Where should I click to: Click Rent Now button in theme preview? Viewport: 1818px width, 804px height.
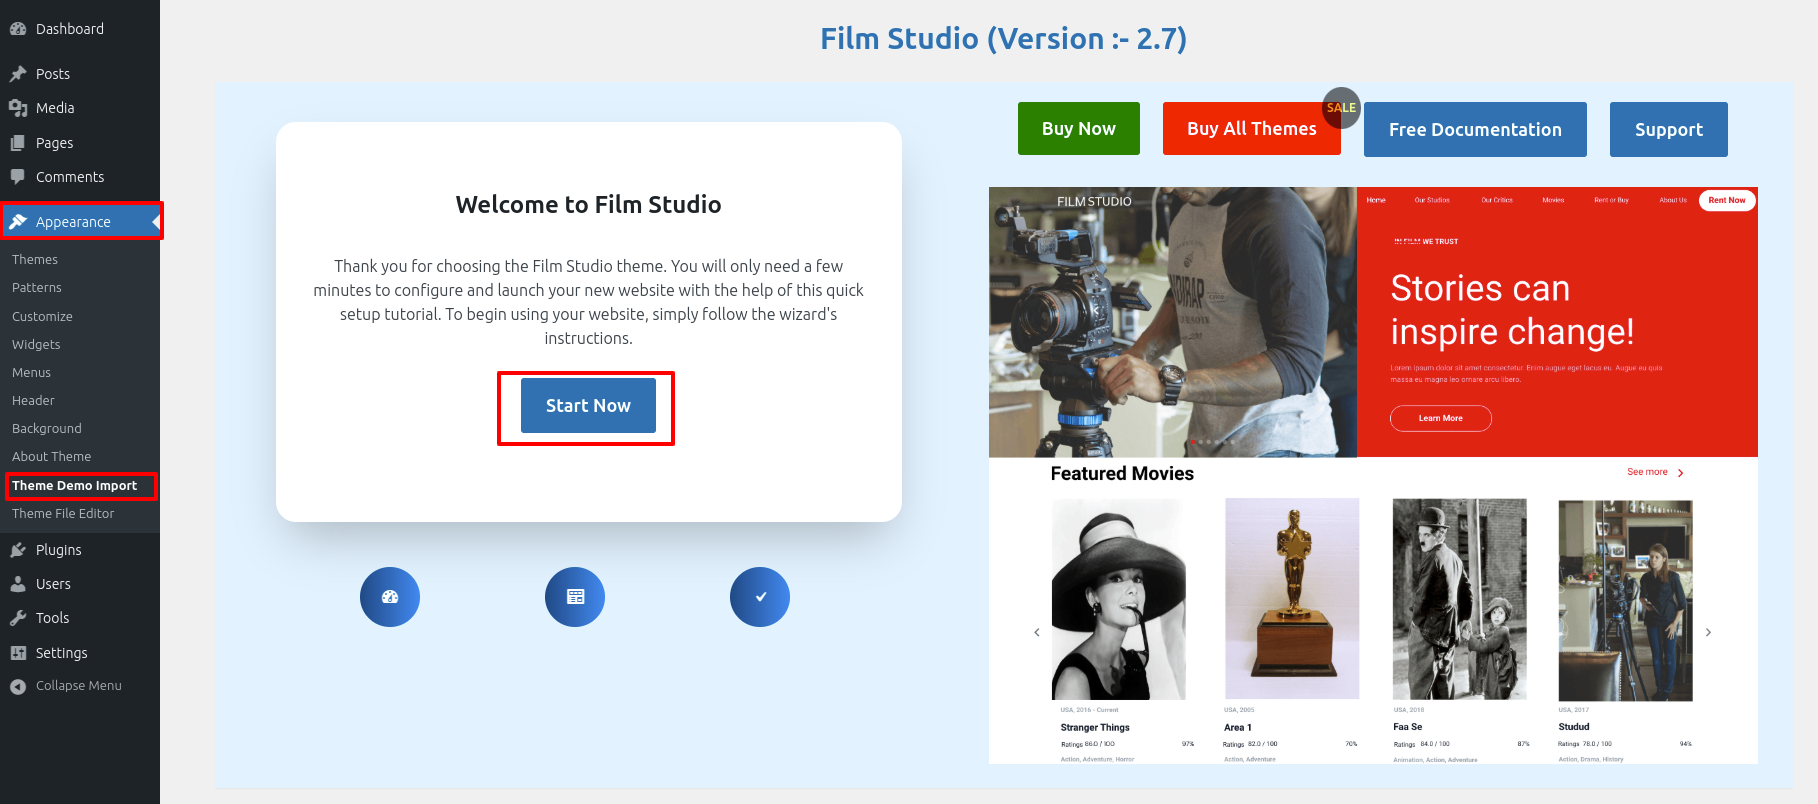tap(1727, 200)
